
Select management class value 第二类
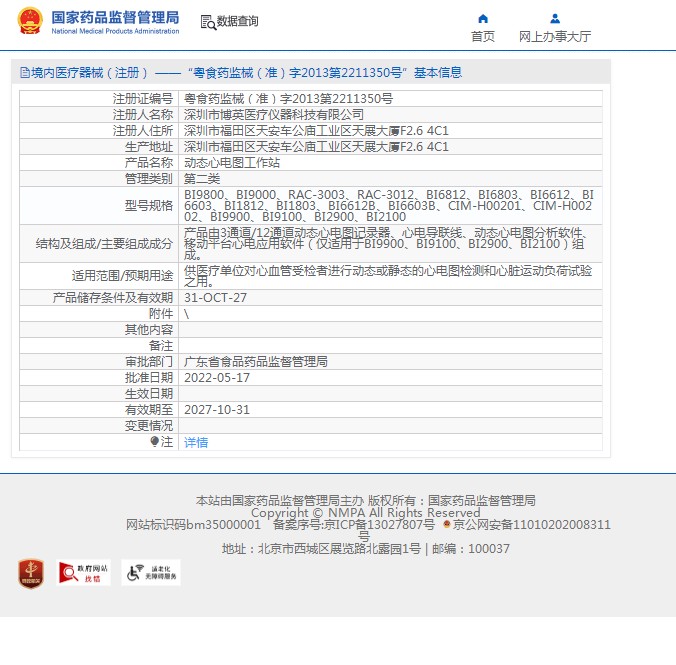[202, 179]
